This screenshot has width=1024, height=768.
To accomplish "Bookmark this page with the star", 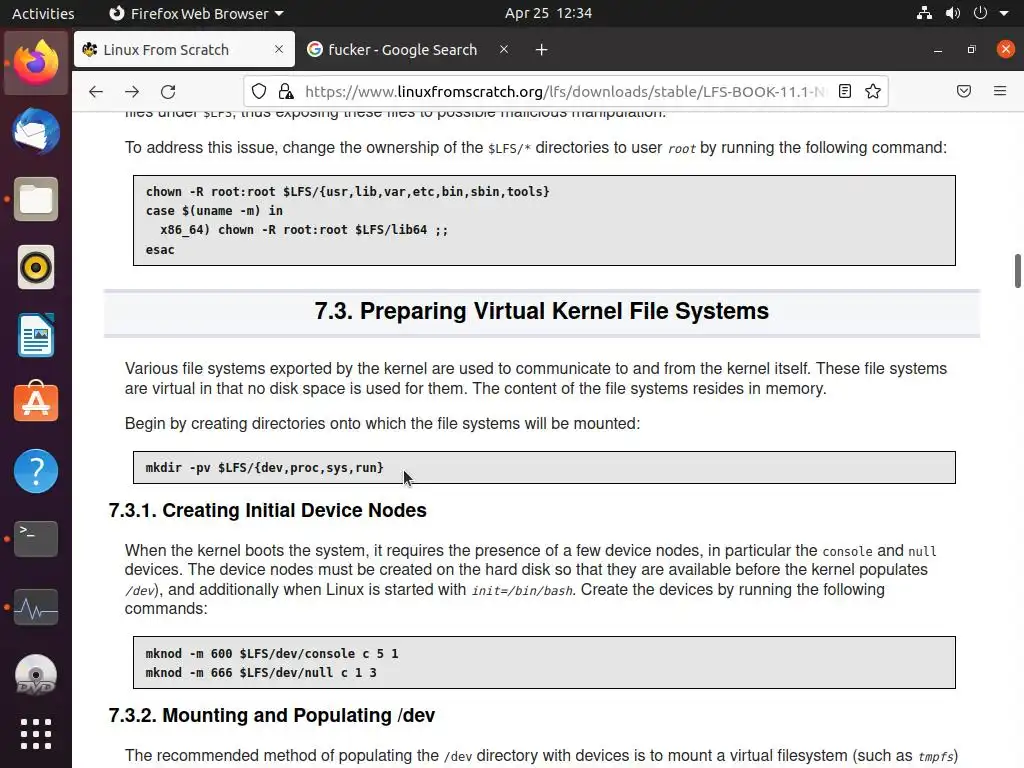I will click(873, 91).
